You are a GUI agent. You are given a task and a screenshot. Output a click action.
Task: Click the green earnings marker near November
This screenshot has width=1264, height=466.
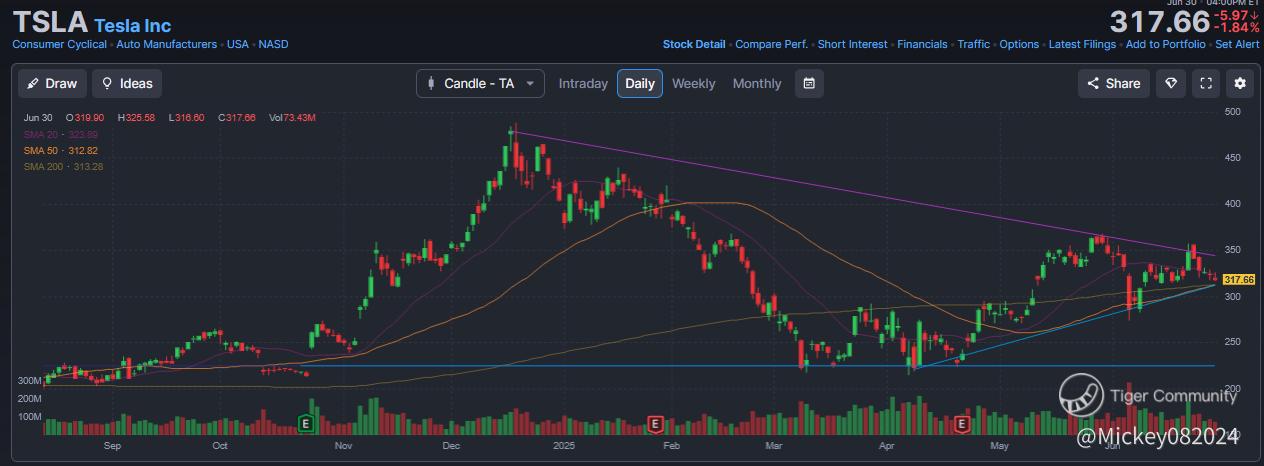pos(306,424)
